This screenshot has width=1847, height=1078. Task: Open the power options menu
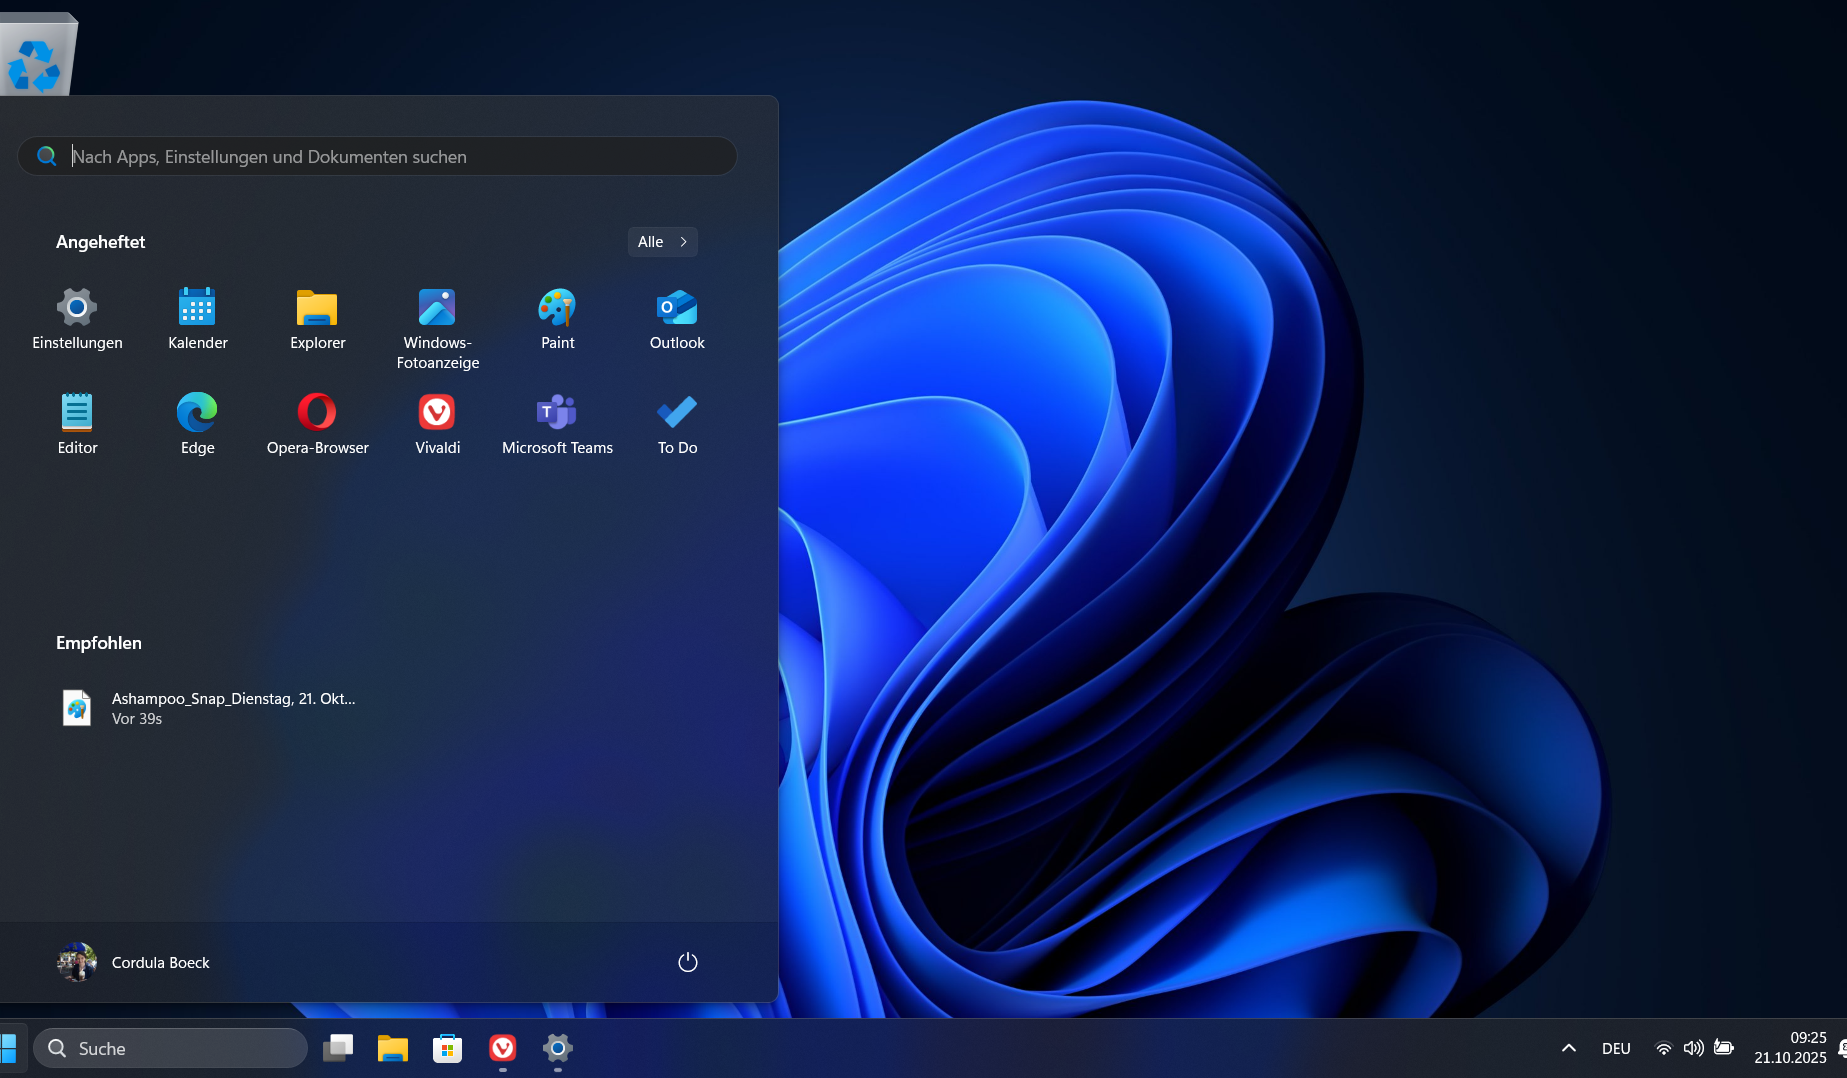(687, 962)
